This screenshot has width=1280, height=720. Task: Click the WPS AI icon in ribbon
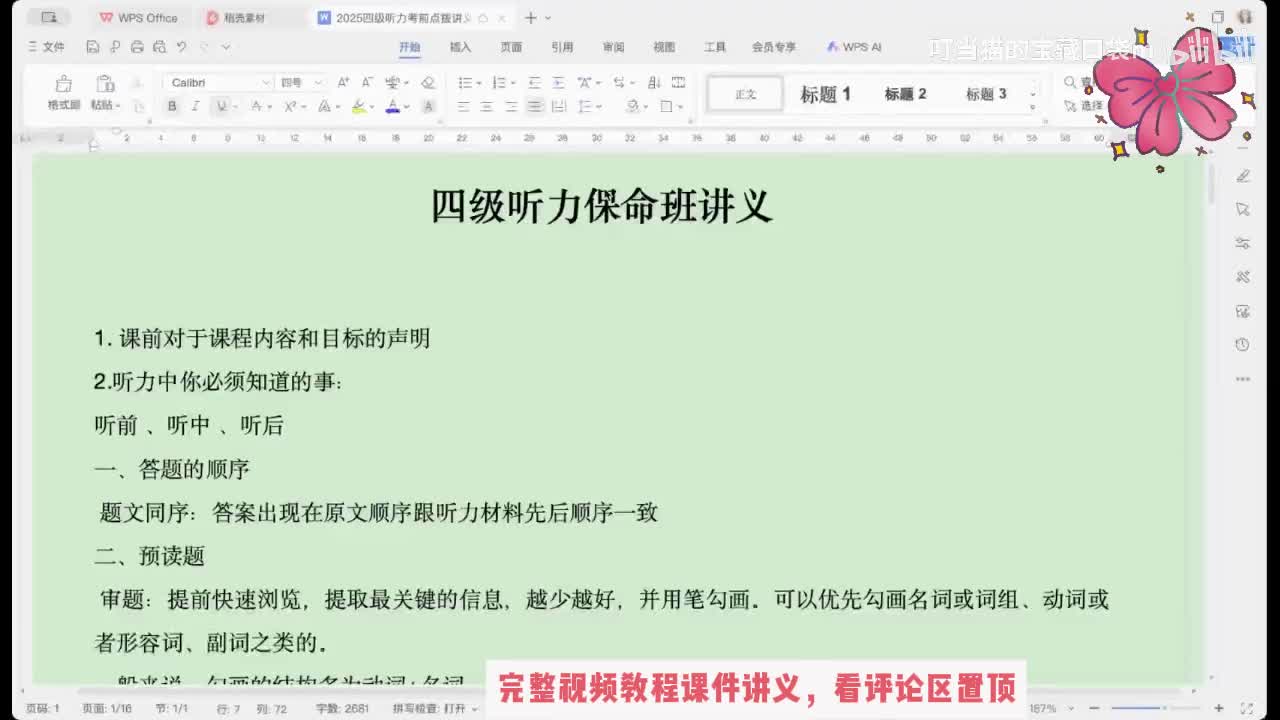pyautogui.click(x=833, y=47)
